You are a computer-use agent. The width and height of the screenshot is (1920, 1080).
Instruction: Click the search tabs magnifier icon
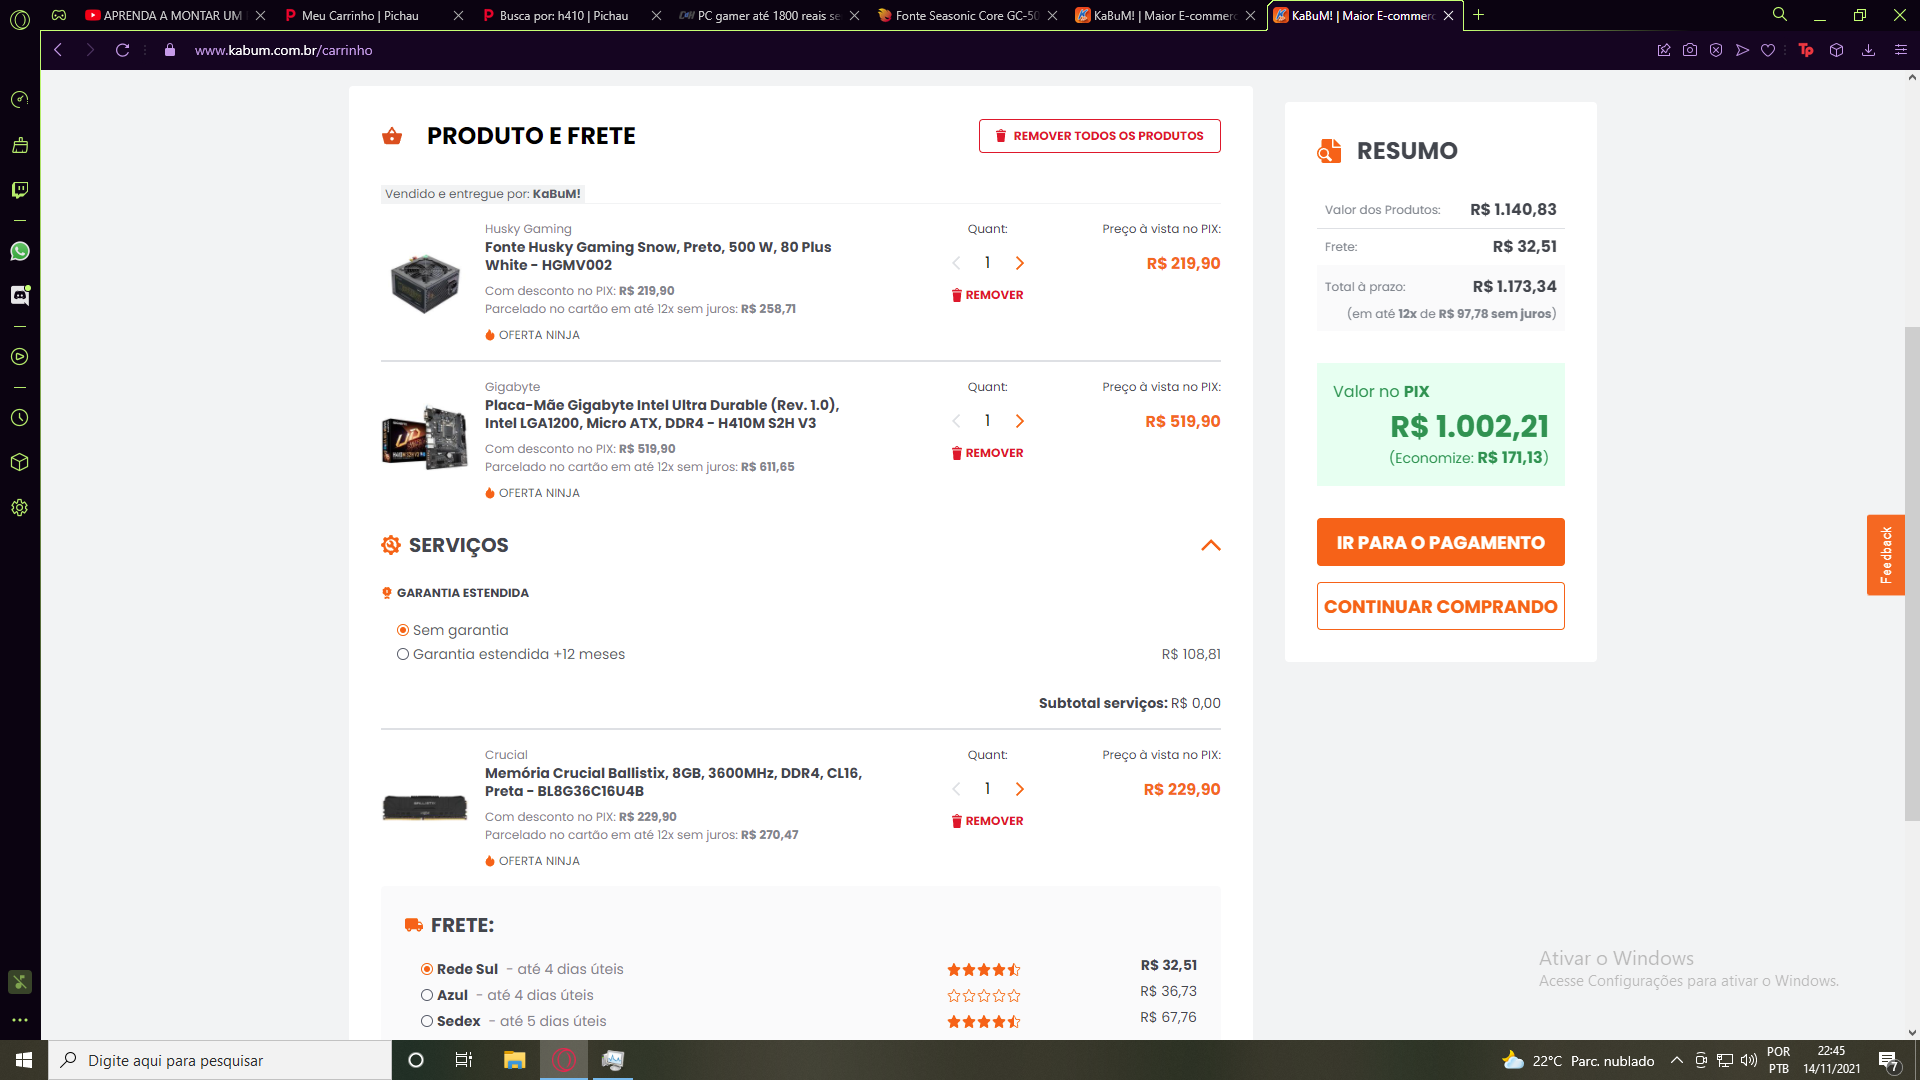pos(1780,15)
